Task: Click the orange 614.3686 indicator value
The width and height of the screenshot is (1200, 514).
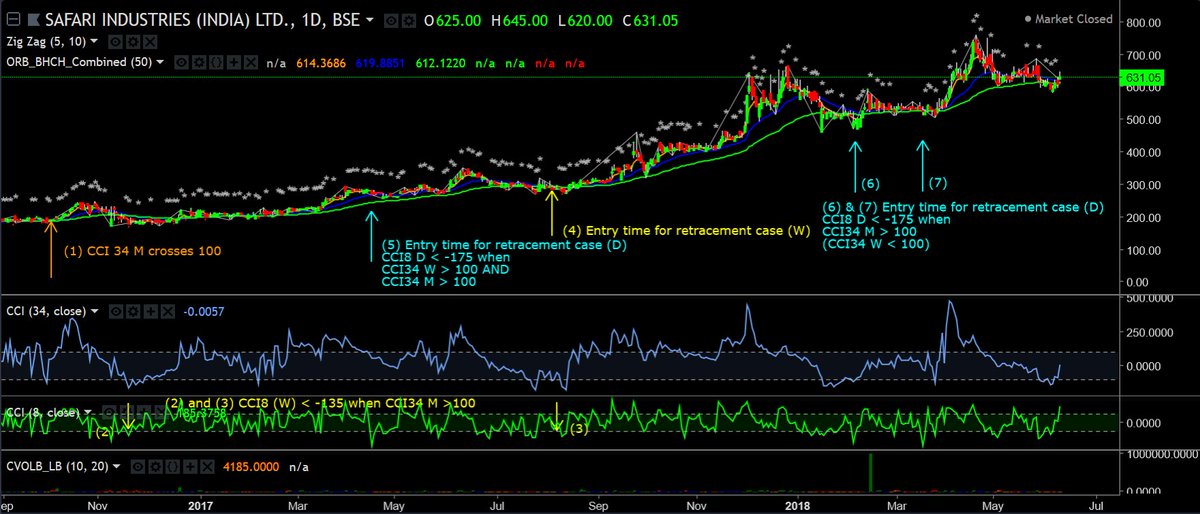Action: (321, 63)
